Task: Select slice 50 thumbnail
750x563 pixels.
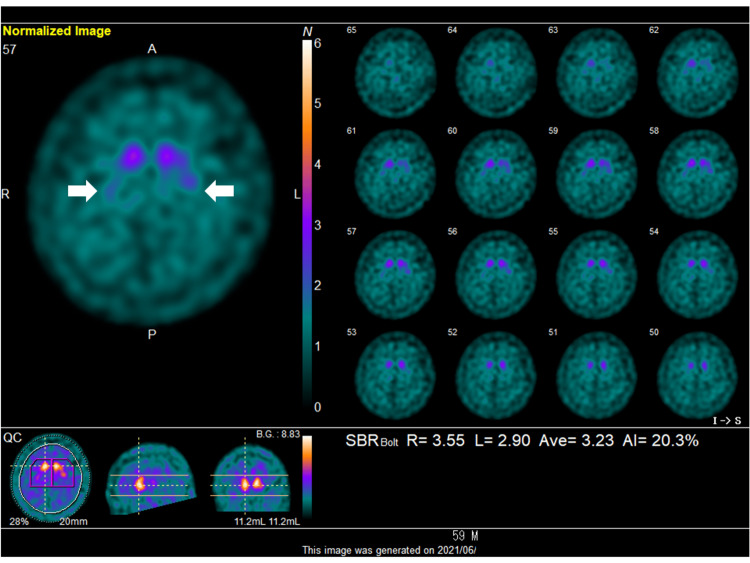Action: click(697, 375)
